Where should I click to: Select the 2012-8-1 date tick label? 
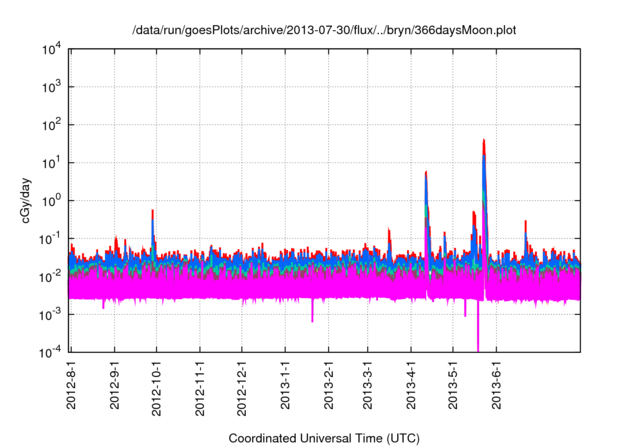(73, 388)
